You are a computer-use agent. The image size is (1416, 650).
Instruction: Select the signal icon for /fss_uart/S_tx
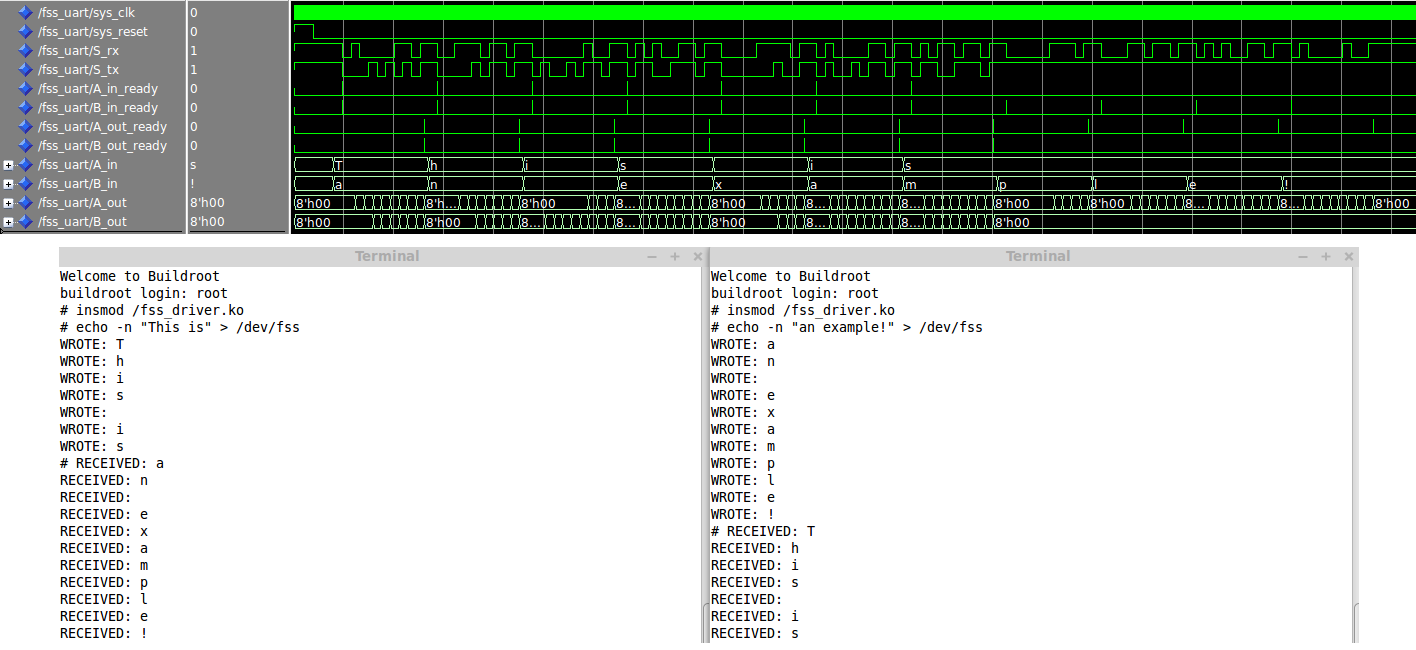(25, 70)
